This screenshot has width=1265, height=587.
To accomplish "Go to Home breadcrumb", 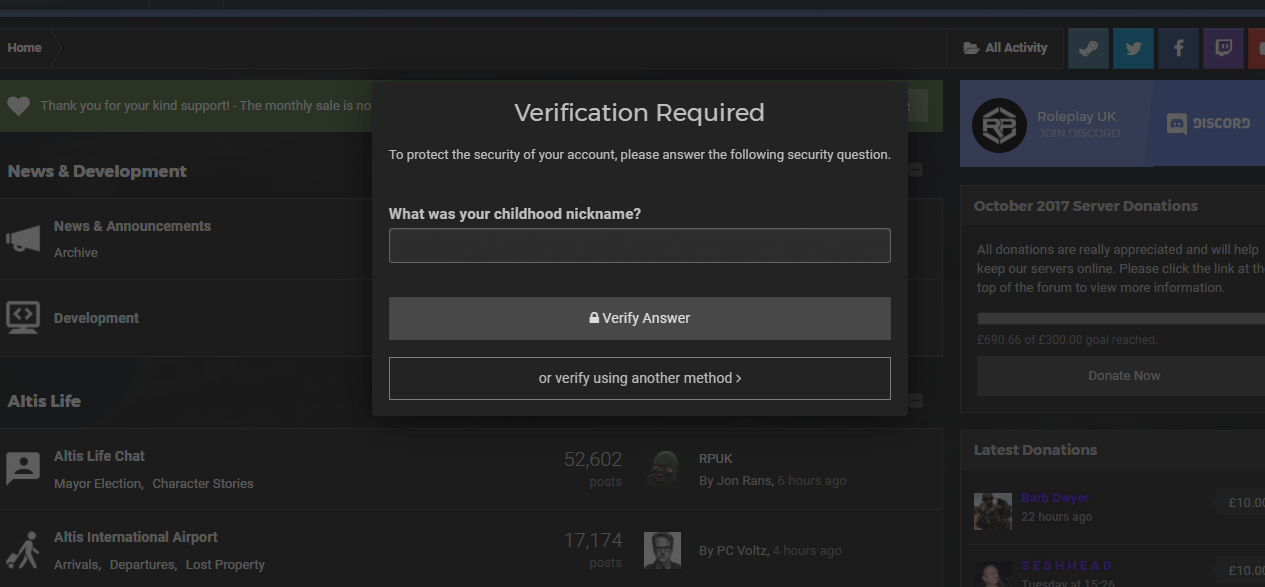I will [x=25, y=47].
